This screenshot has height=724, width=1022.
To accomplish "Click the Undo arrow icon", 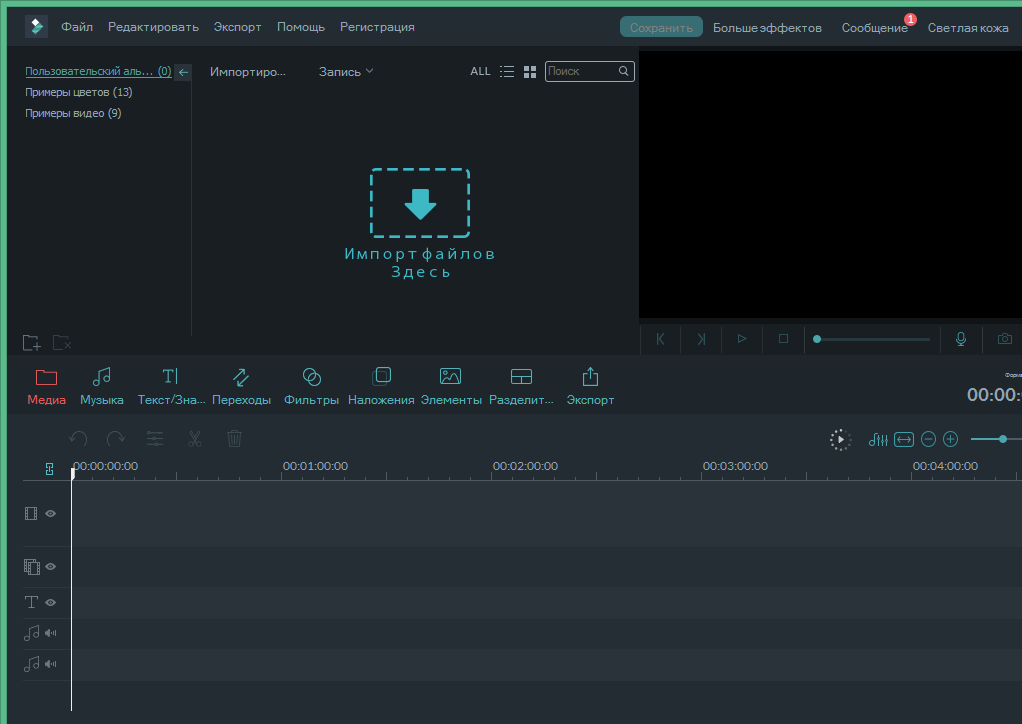I will coord(79,438).
